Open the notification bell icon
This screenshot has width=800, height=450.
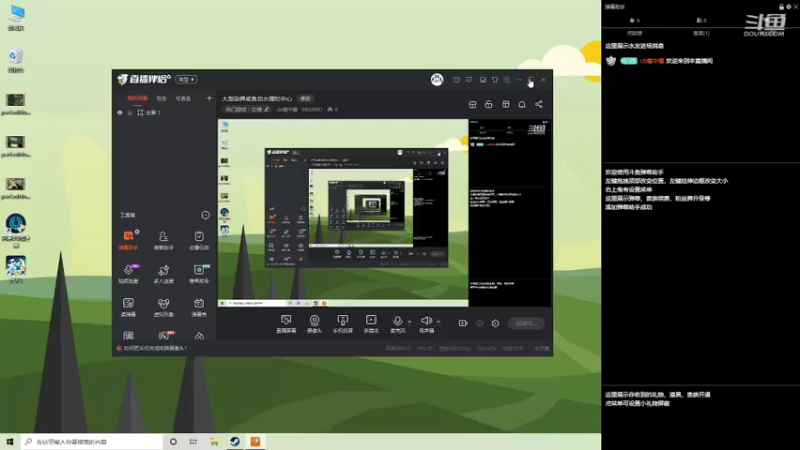pos(522,104)
